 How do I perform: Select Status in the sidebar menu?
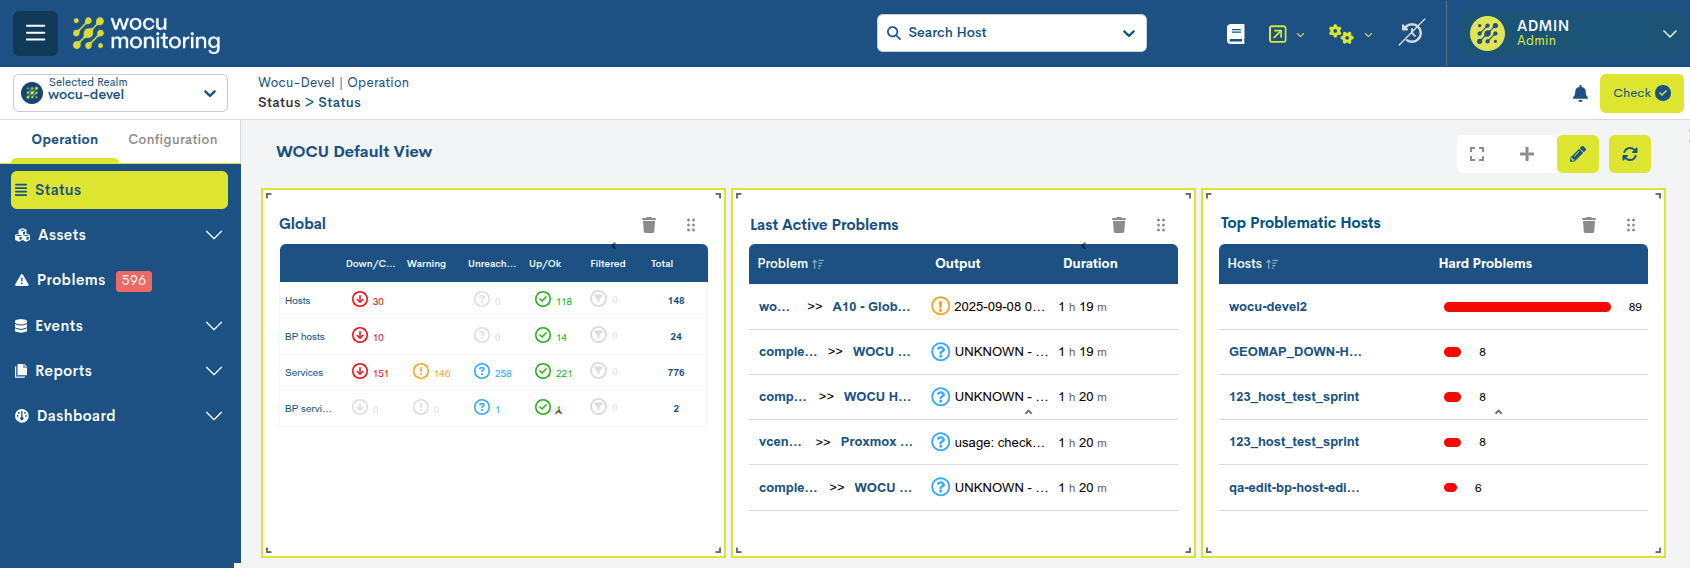point(119,190)
